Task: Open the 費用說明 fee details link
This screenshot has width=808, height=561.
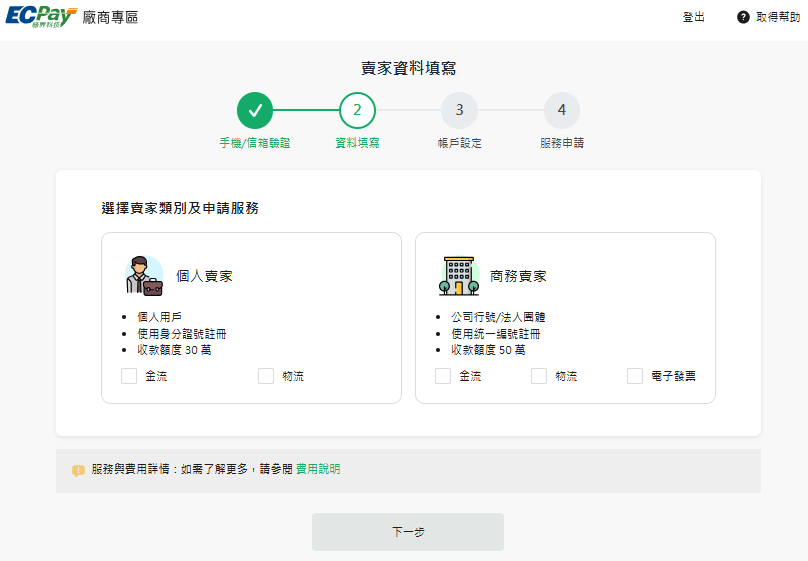Action: [x=318, y=469]
